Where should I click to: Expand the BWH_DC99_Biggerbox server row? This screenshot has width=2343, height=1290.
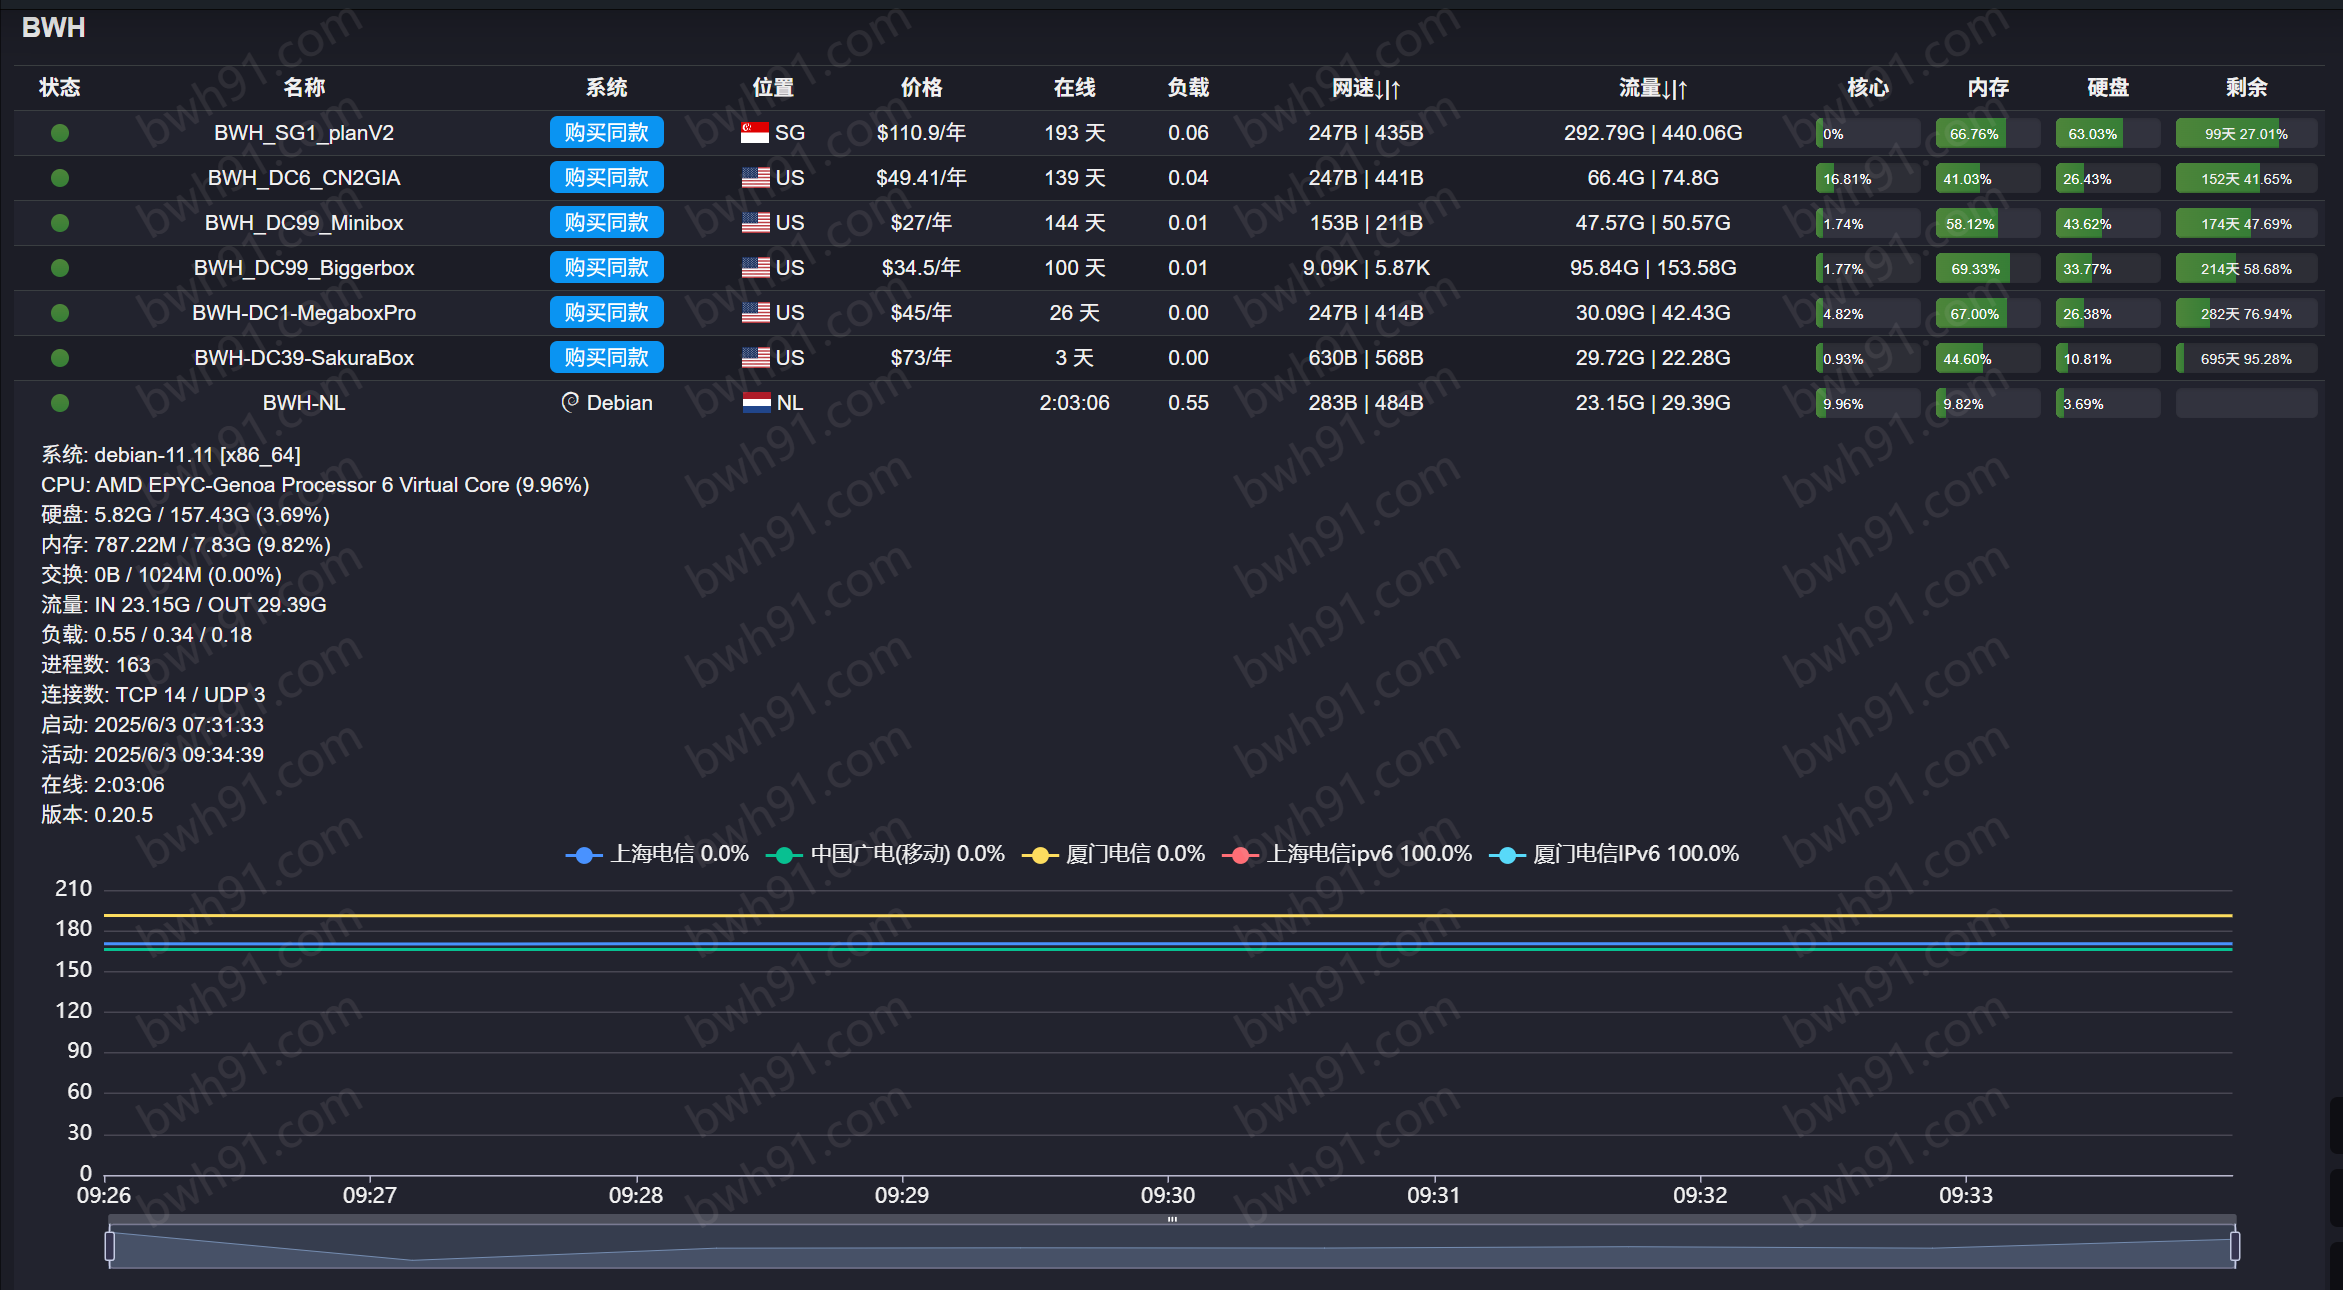coord(1168,268)
